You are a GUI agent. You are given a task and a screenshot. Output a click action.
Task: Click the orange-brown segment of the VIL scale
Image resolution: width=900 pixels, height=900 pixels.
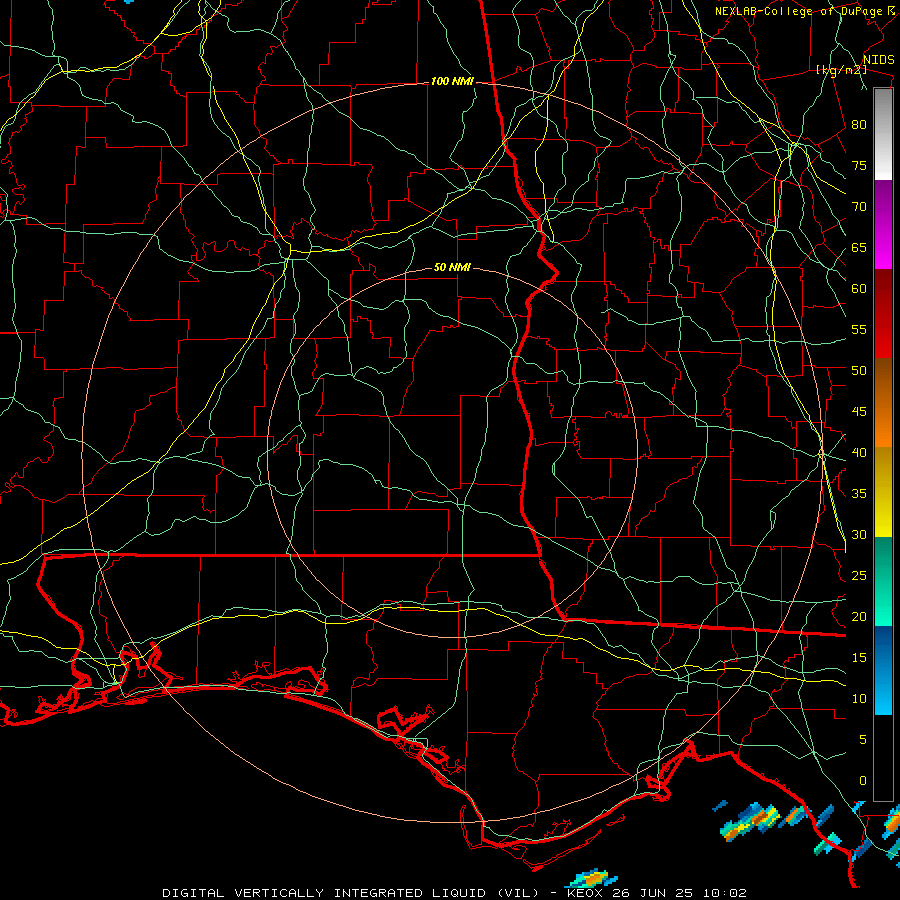(883, 403)
